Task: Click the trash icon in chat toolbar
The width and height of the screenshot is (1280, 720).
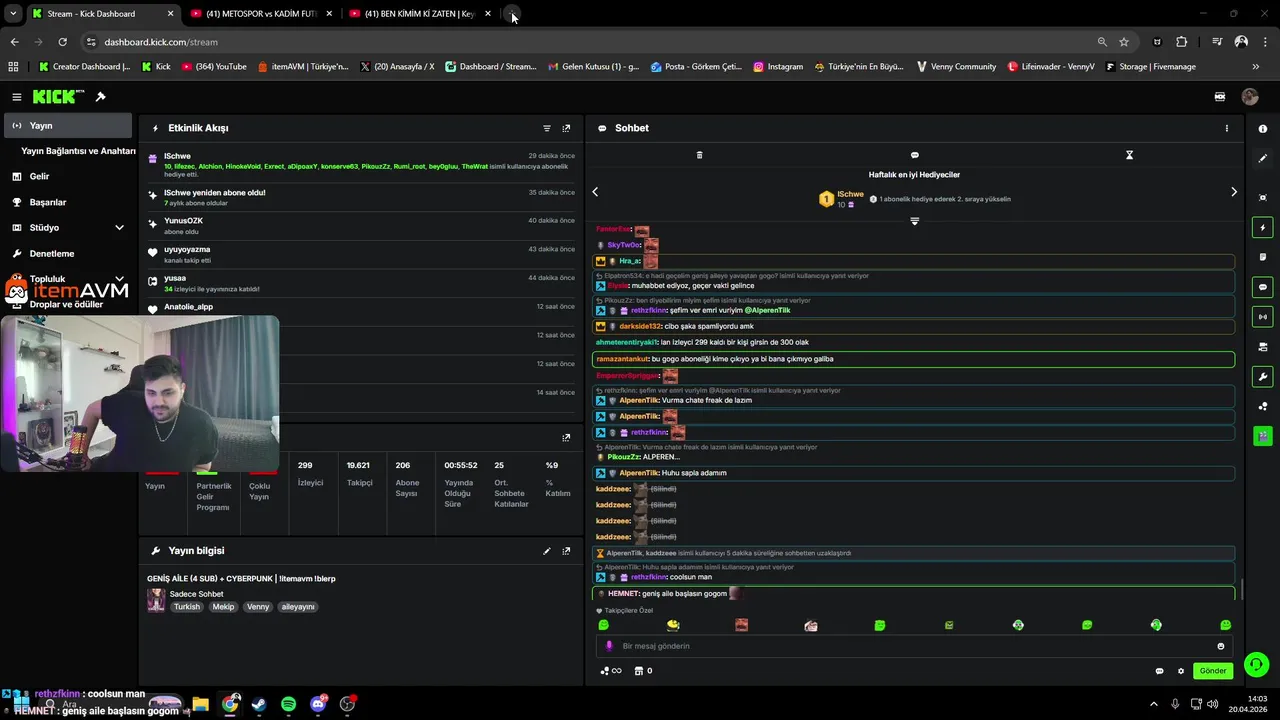Action: point(699,155)
